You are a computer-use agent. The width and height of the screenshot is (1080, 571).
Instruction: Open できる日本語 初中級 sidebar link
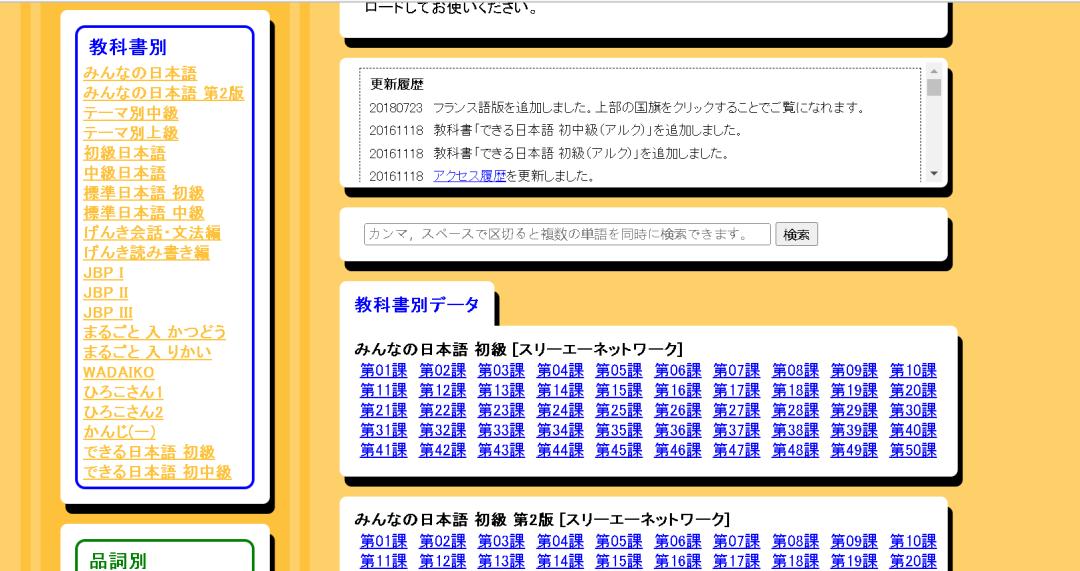point(157,473)
